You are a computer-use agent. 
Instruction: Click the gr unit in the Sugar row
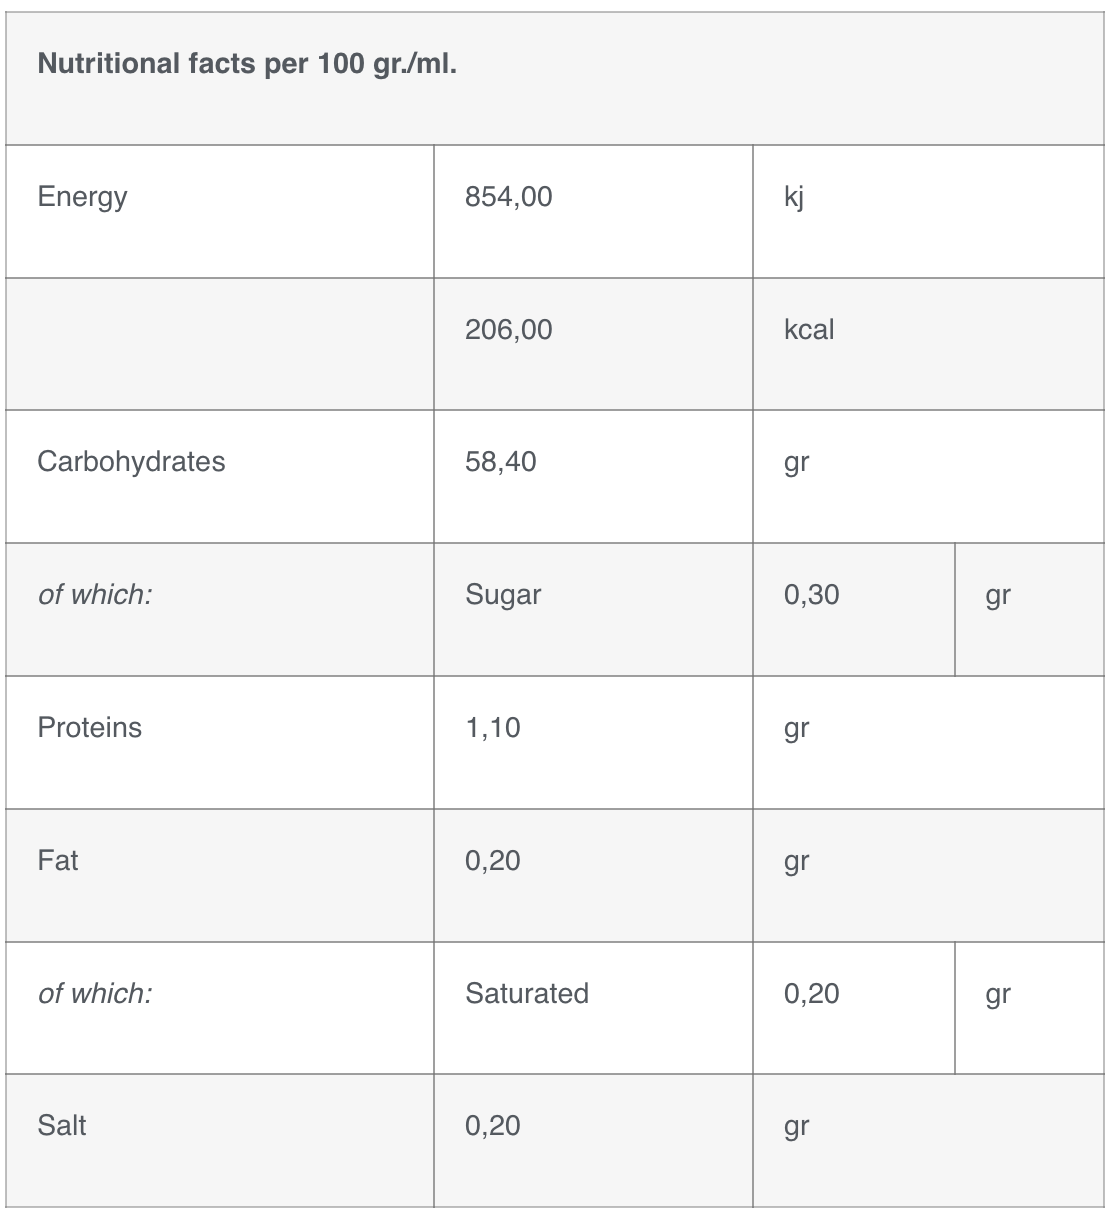pos(998,596)
